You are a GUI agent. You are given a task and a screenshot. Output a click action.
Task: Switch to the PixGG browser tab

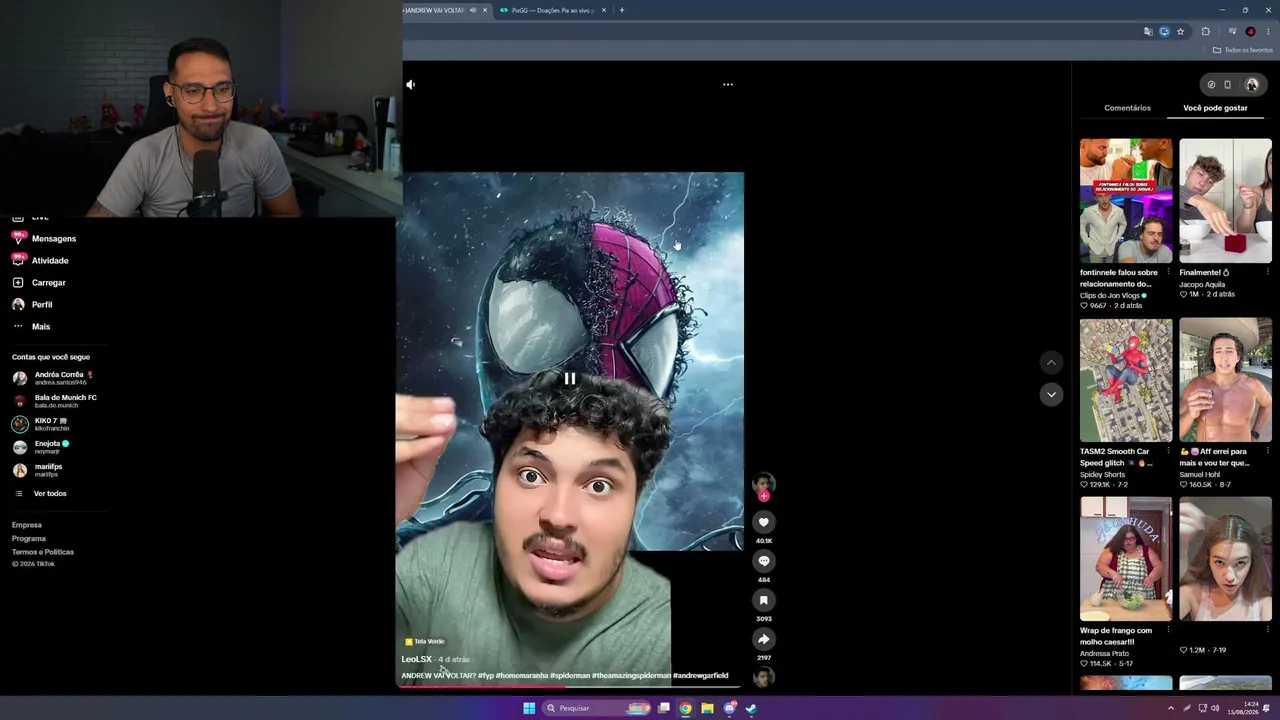pyautogui.click(x=552, y=10)
